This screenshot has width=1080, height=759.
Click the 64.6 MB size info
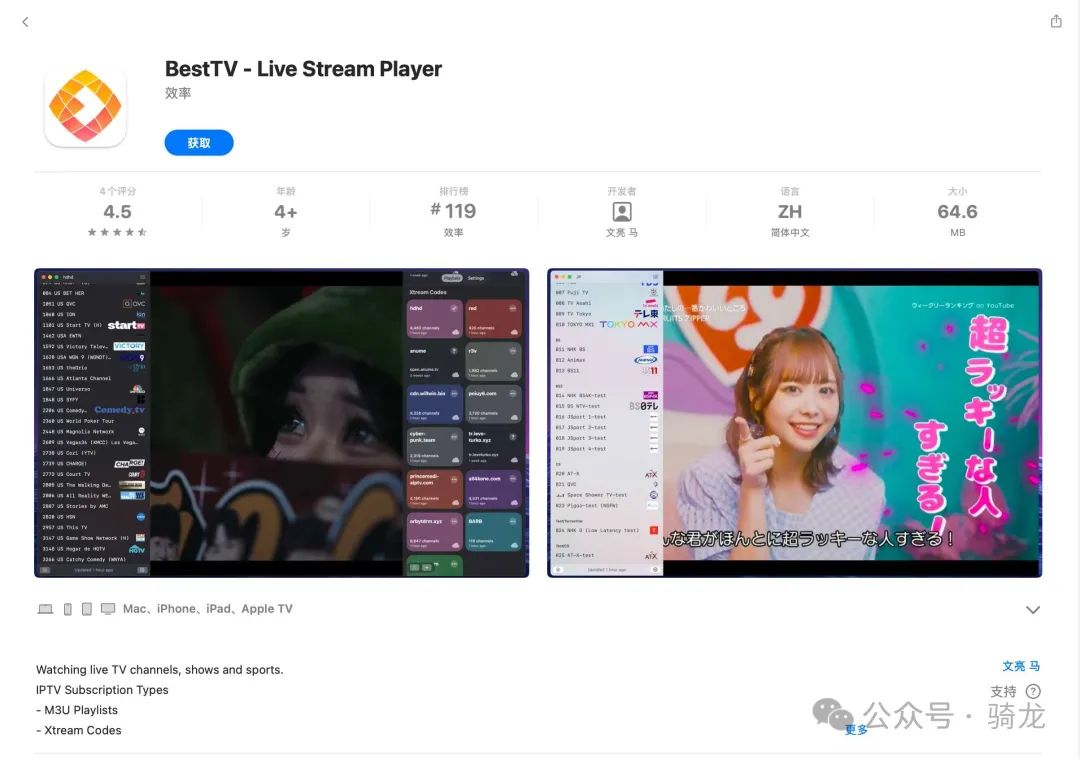957,211
